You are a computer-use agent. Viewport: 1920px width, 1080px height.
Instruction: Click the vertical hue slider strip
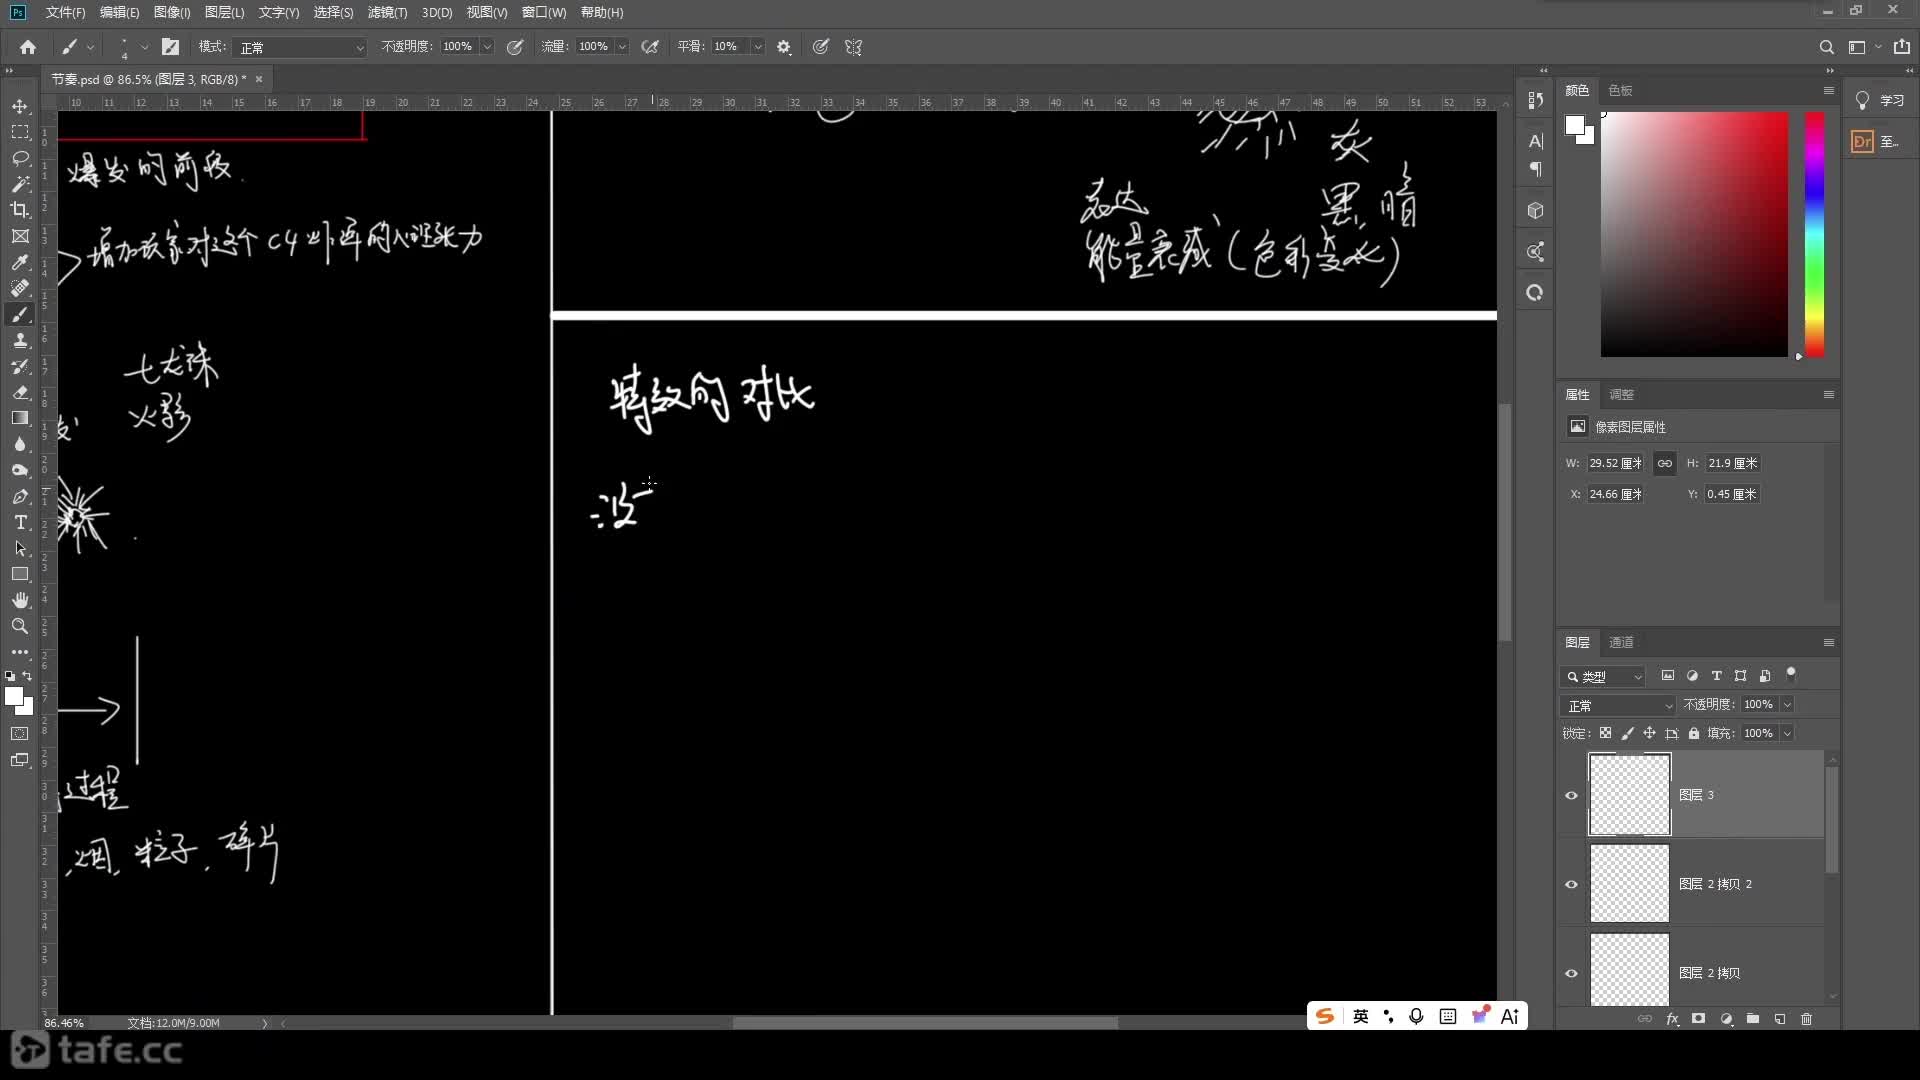1814,234
